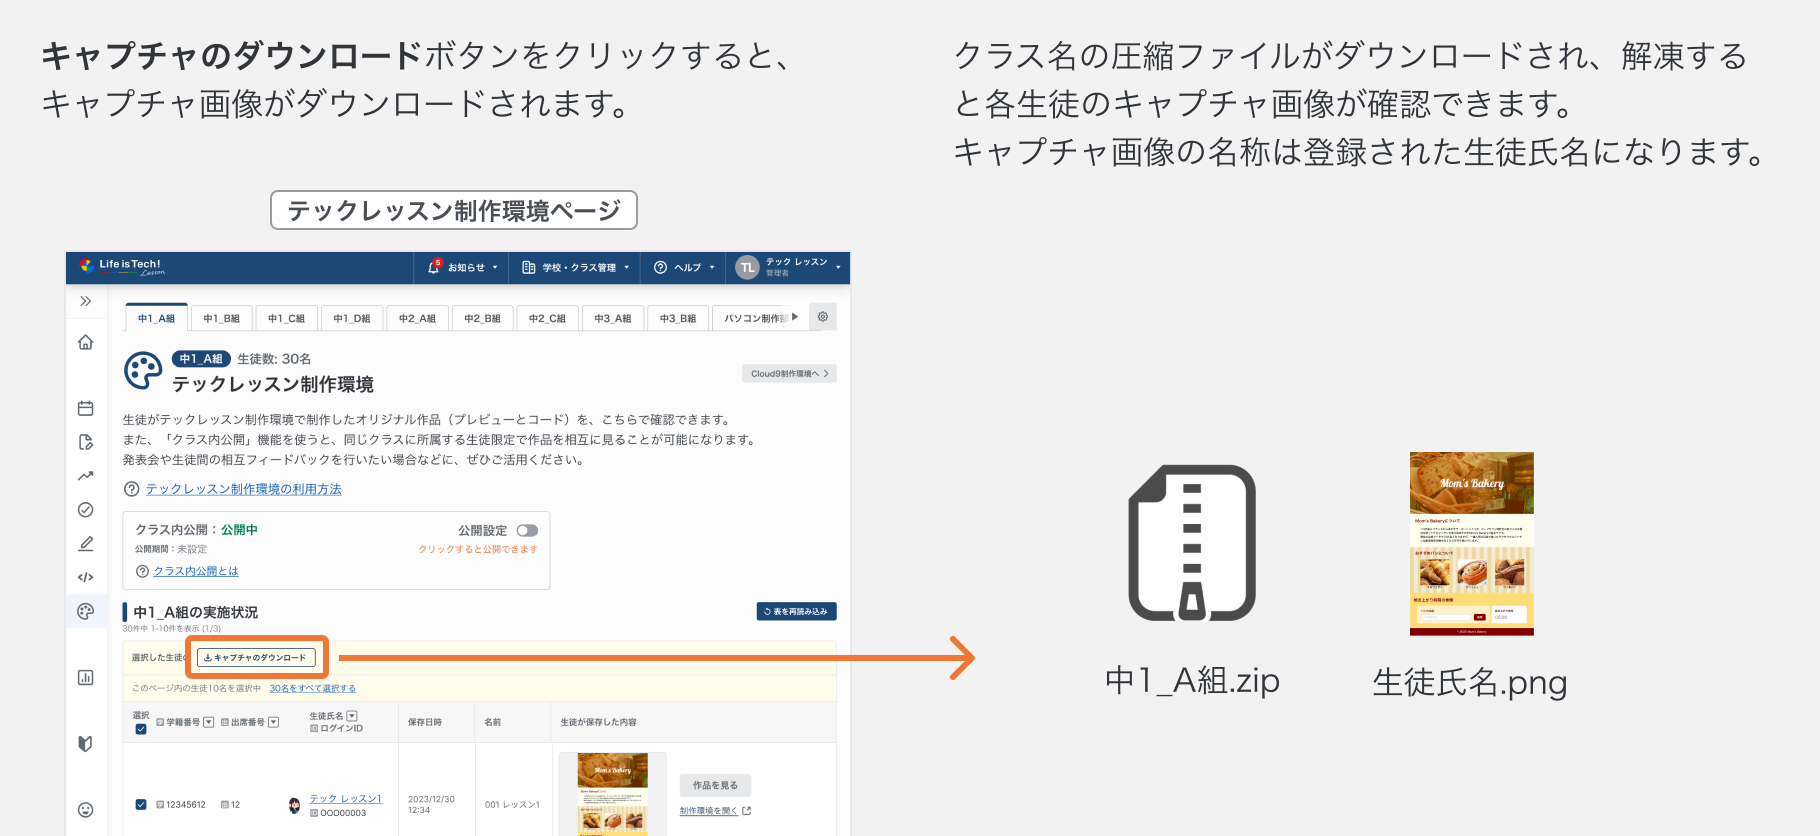1820x836 pixels.
Task: Switch to the 中2_C組 tab
Action: [548, 318]
